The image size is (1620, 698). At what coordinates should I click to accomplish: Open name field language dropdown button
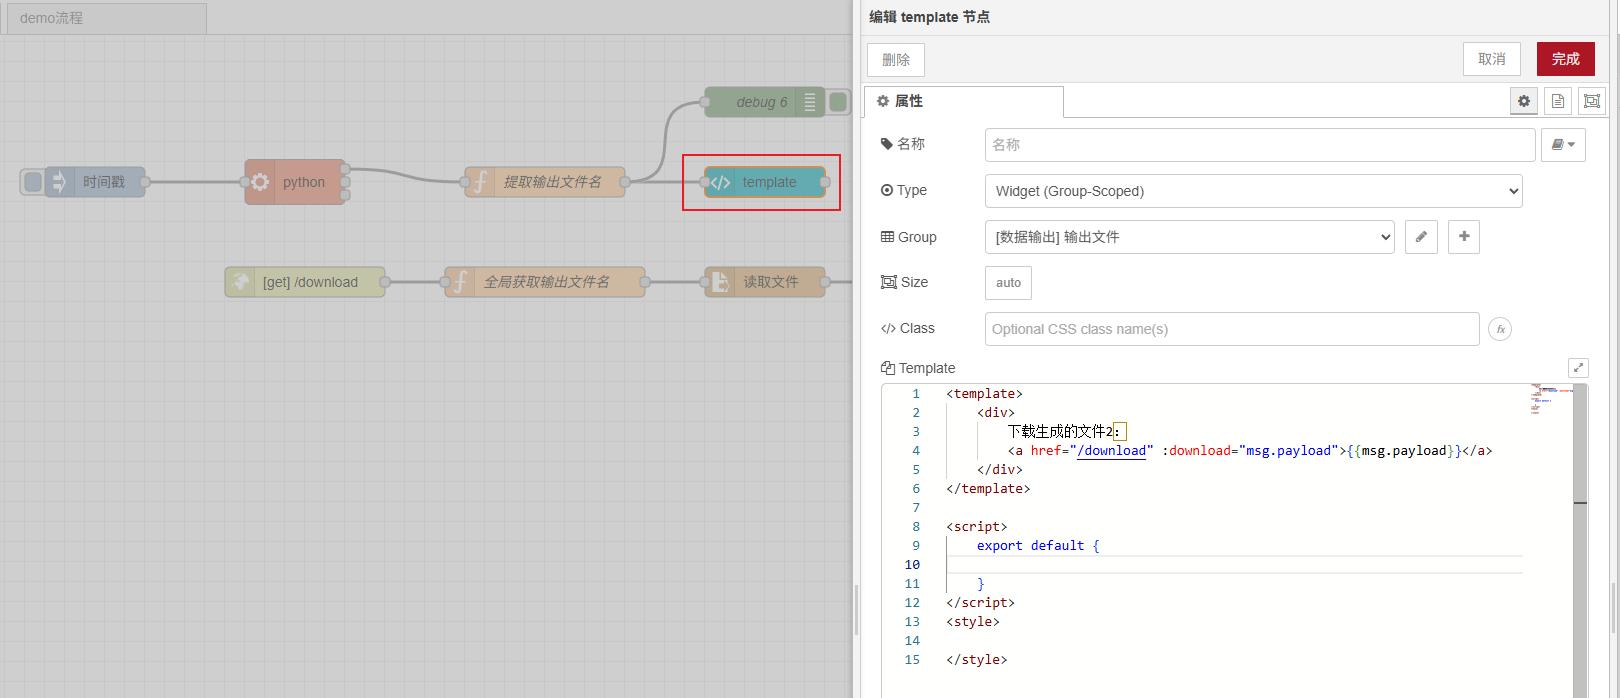(x=1564, y=145)
